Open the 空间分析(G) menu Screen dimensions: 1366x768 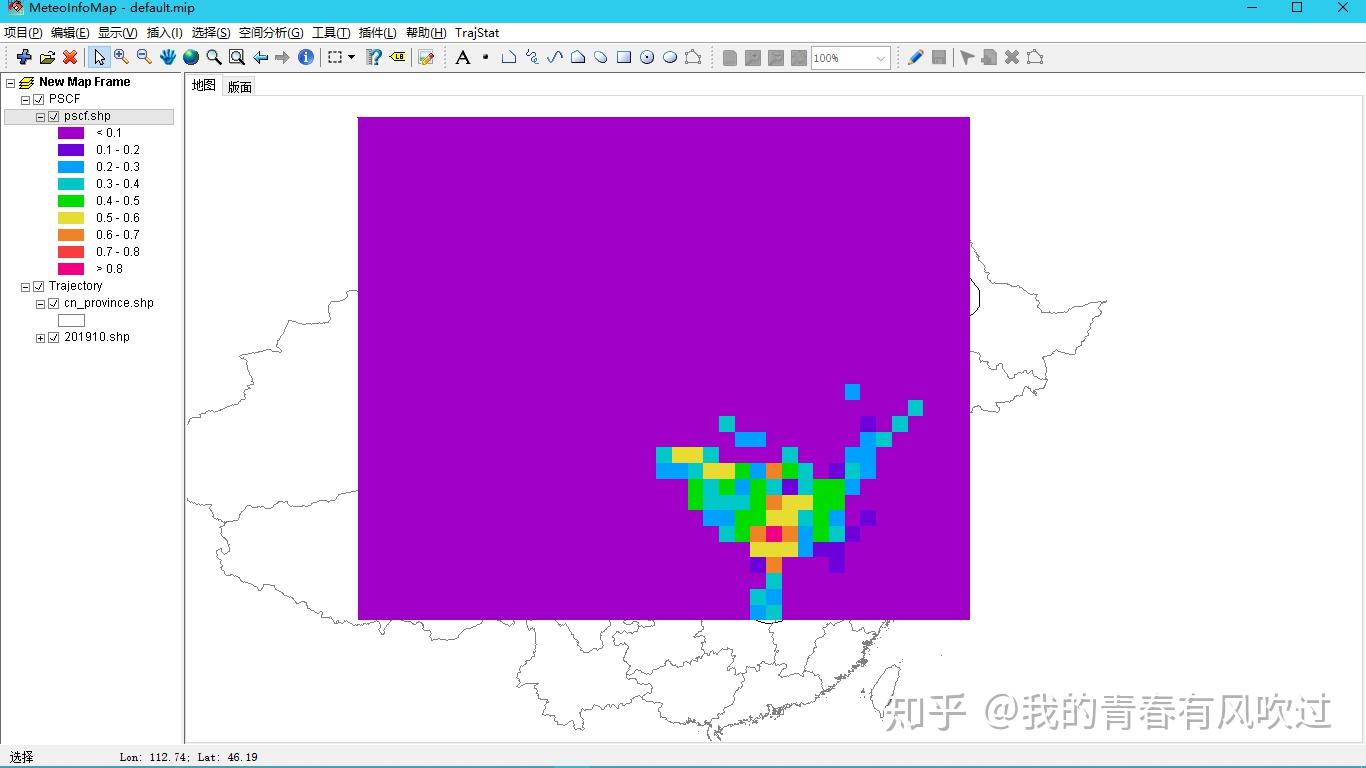click(271, 33)
